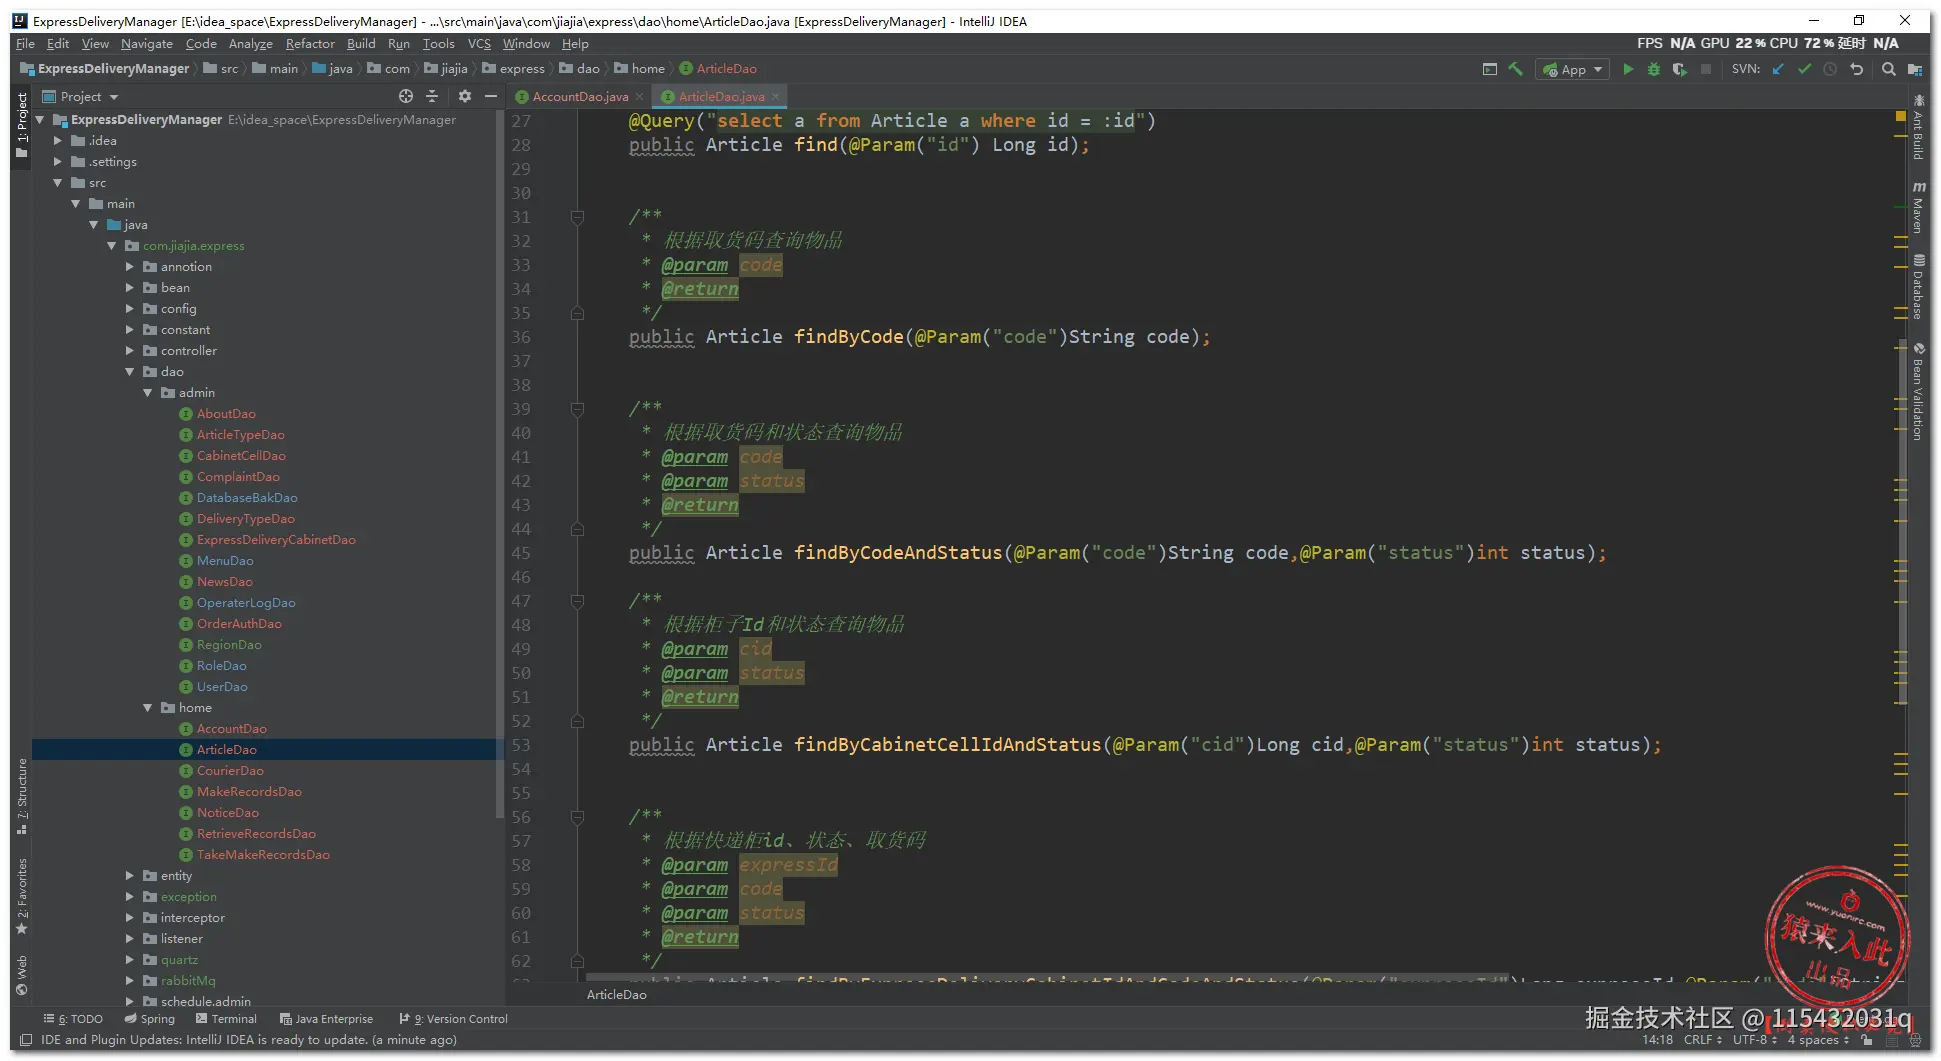The height and width of the screenshot is (1061, 1941).
Task: Click the ArticleDao breadcrumb in navigation bar
Action: (718, 69)
